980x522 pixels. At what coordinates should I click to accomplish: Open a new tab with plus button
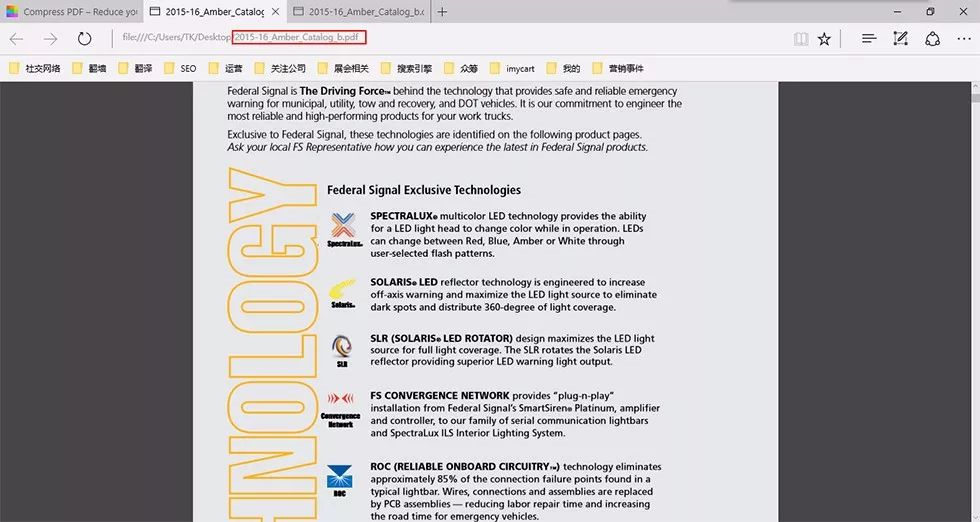tap(442, 11)
